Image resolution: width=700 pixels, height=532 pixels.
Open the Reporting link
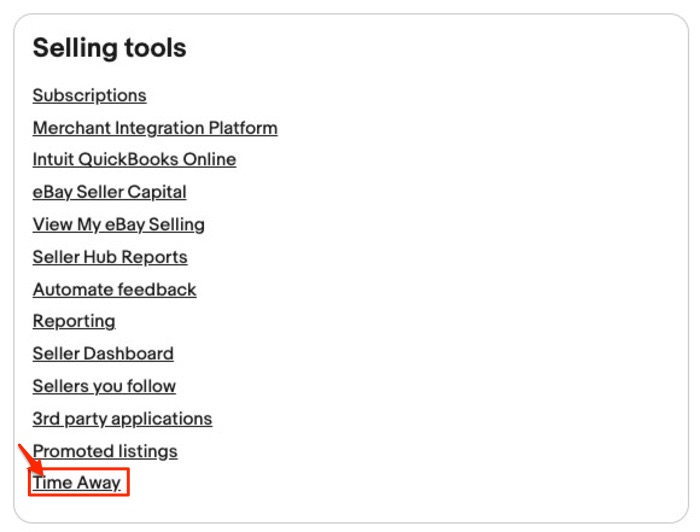pos(74,321)
